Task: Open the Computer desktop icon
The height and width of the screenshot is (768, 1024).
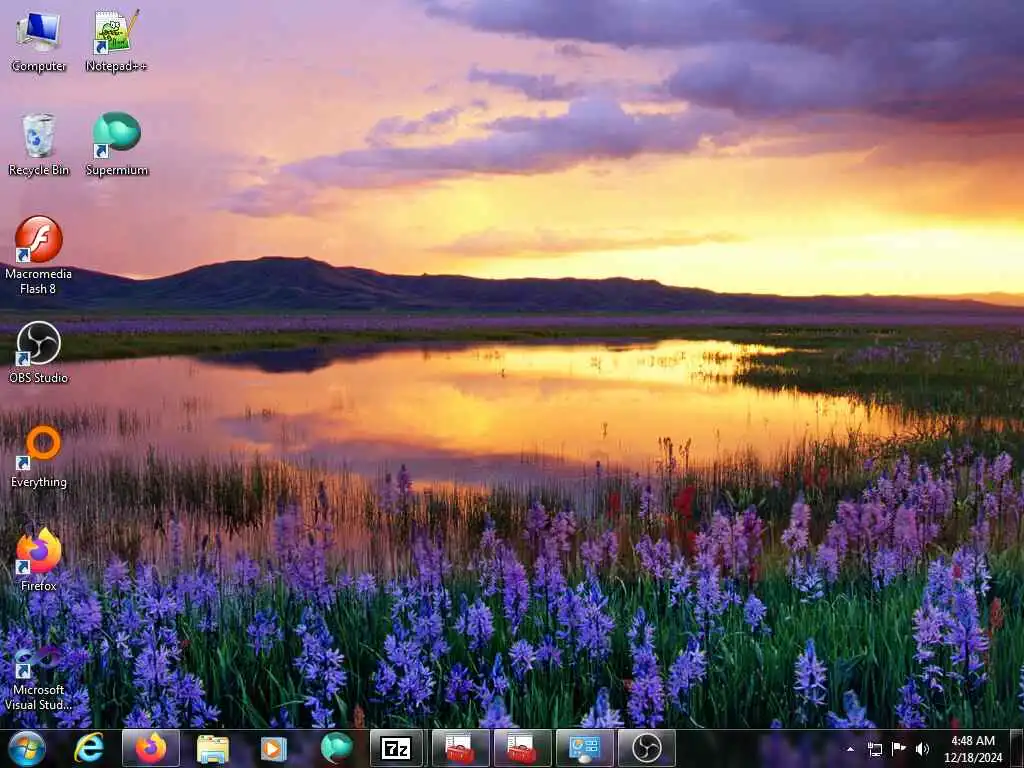Action: click(x=39, y=41)
